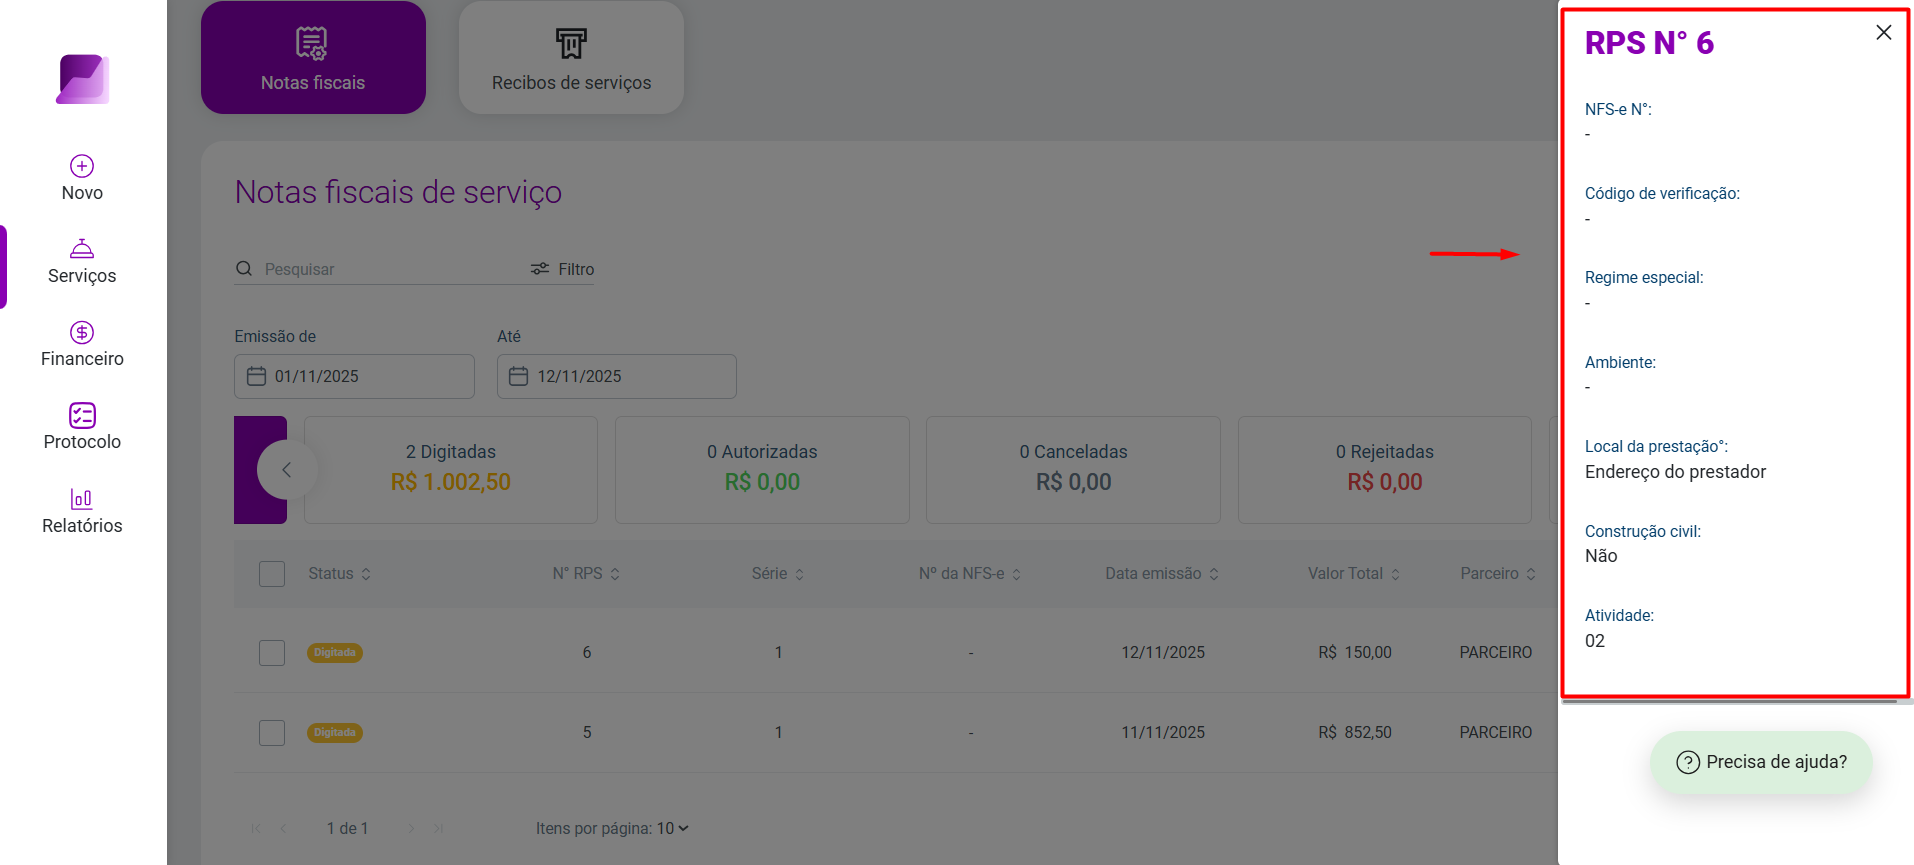Check the RPS 6 row checkbox
Image resolution: width=1914 pixels, height=865 pixels.
click(x=272, y=653)
